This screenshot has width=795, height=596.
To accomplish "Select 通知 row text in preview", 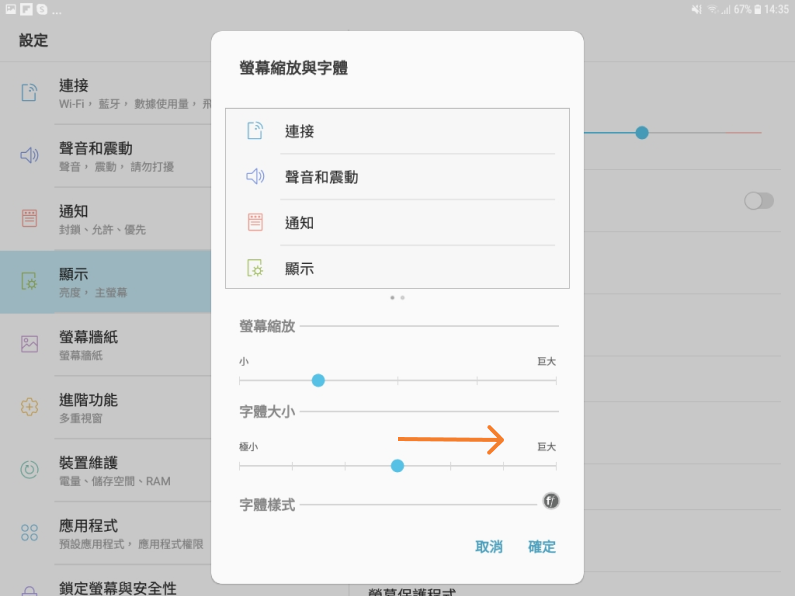I will [x=299, y=222].
